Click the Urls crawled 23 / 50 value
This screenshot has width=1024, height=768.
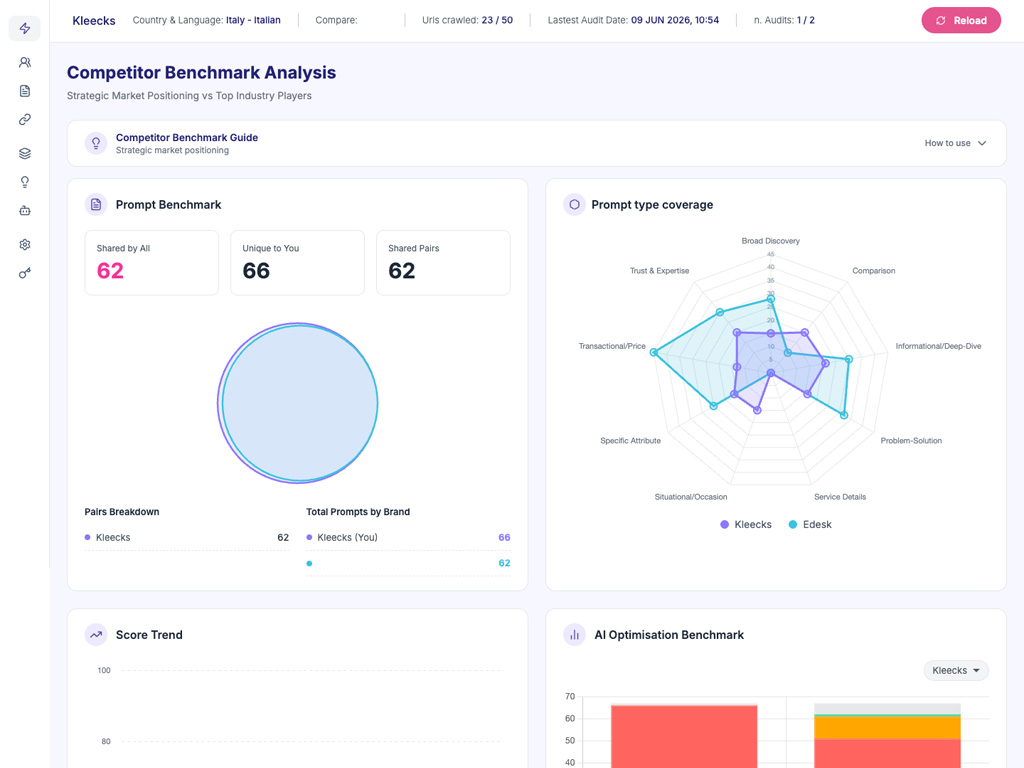(497, 20)
